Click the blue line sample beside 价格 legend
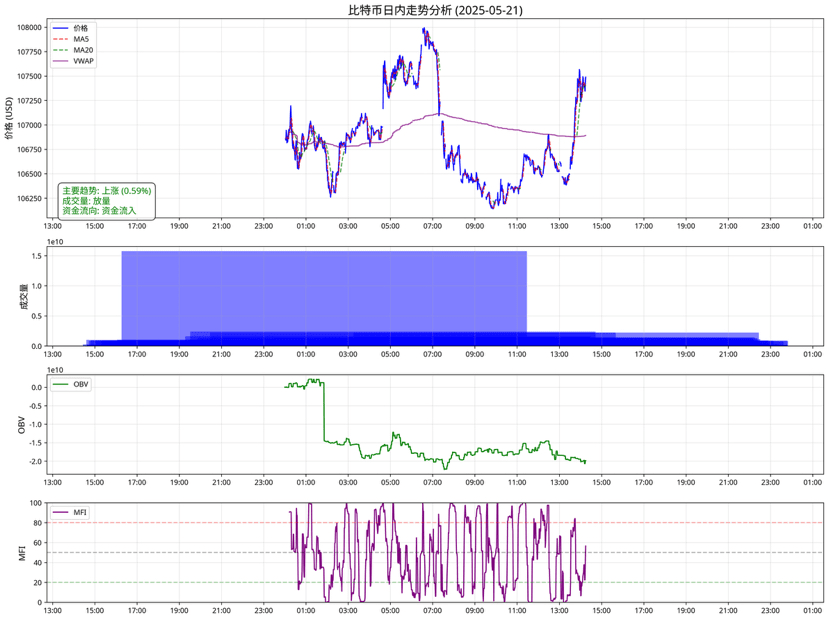The height and width of the screenshot is (620, 829). pos(61,28)
